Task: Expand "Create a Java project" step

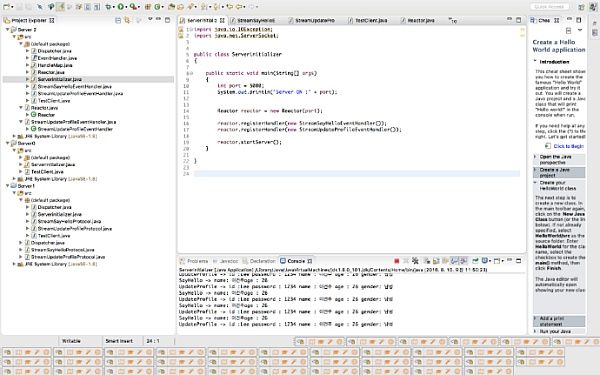Action: point(535,170)
